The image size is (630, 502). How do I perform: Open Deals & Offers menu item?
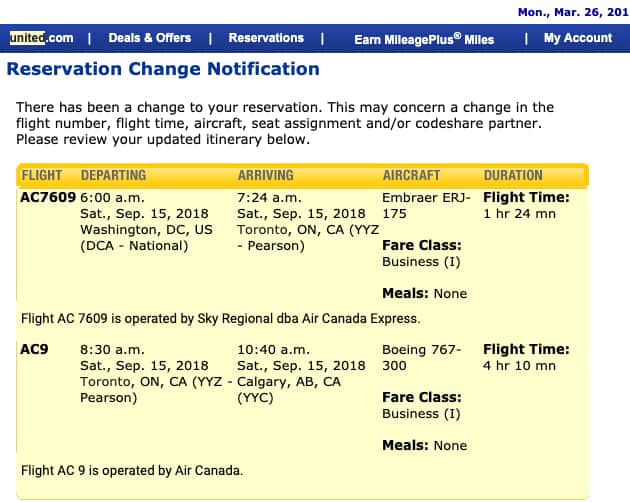pos(149,38)
